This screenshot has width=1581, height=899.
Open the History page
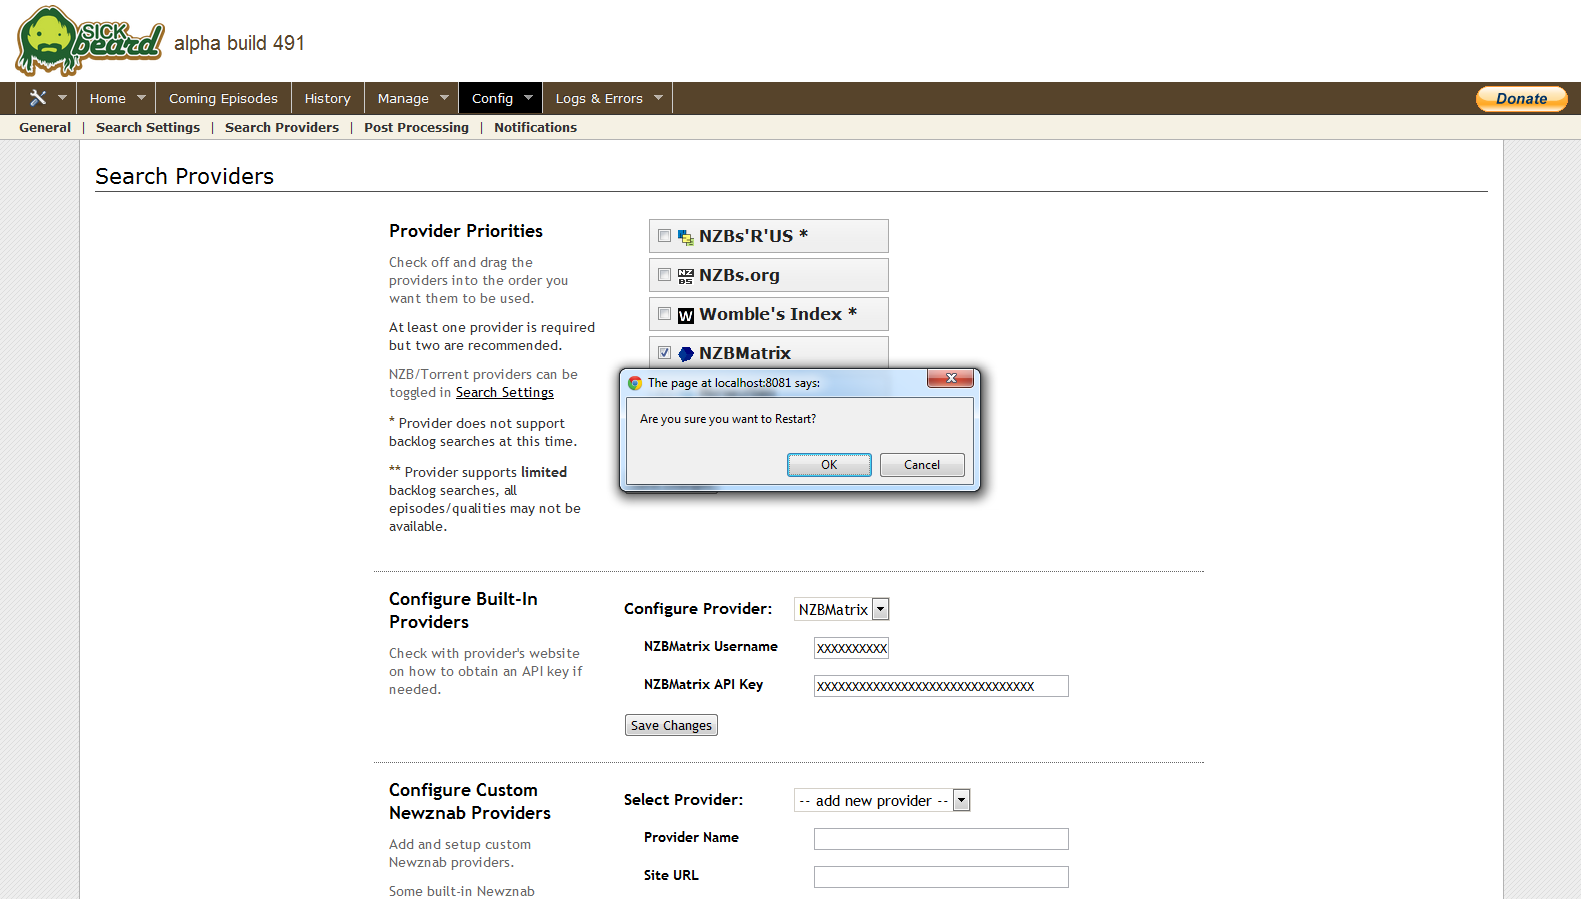tap(328, 98)
